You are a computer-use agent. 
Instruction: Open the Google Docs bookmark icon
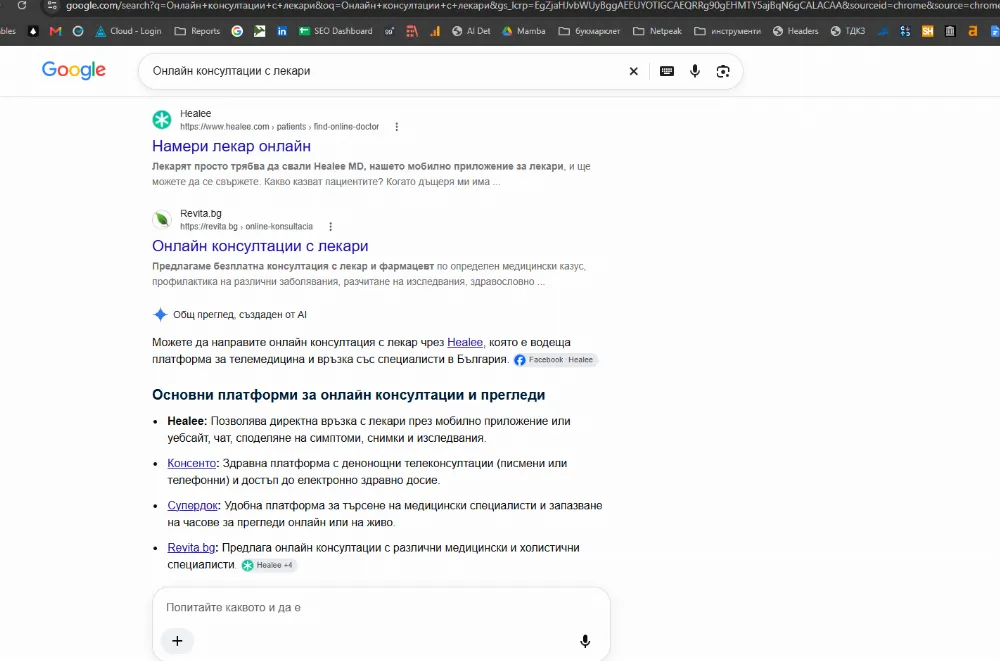point(994,31)
